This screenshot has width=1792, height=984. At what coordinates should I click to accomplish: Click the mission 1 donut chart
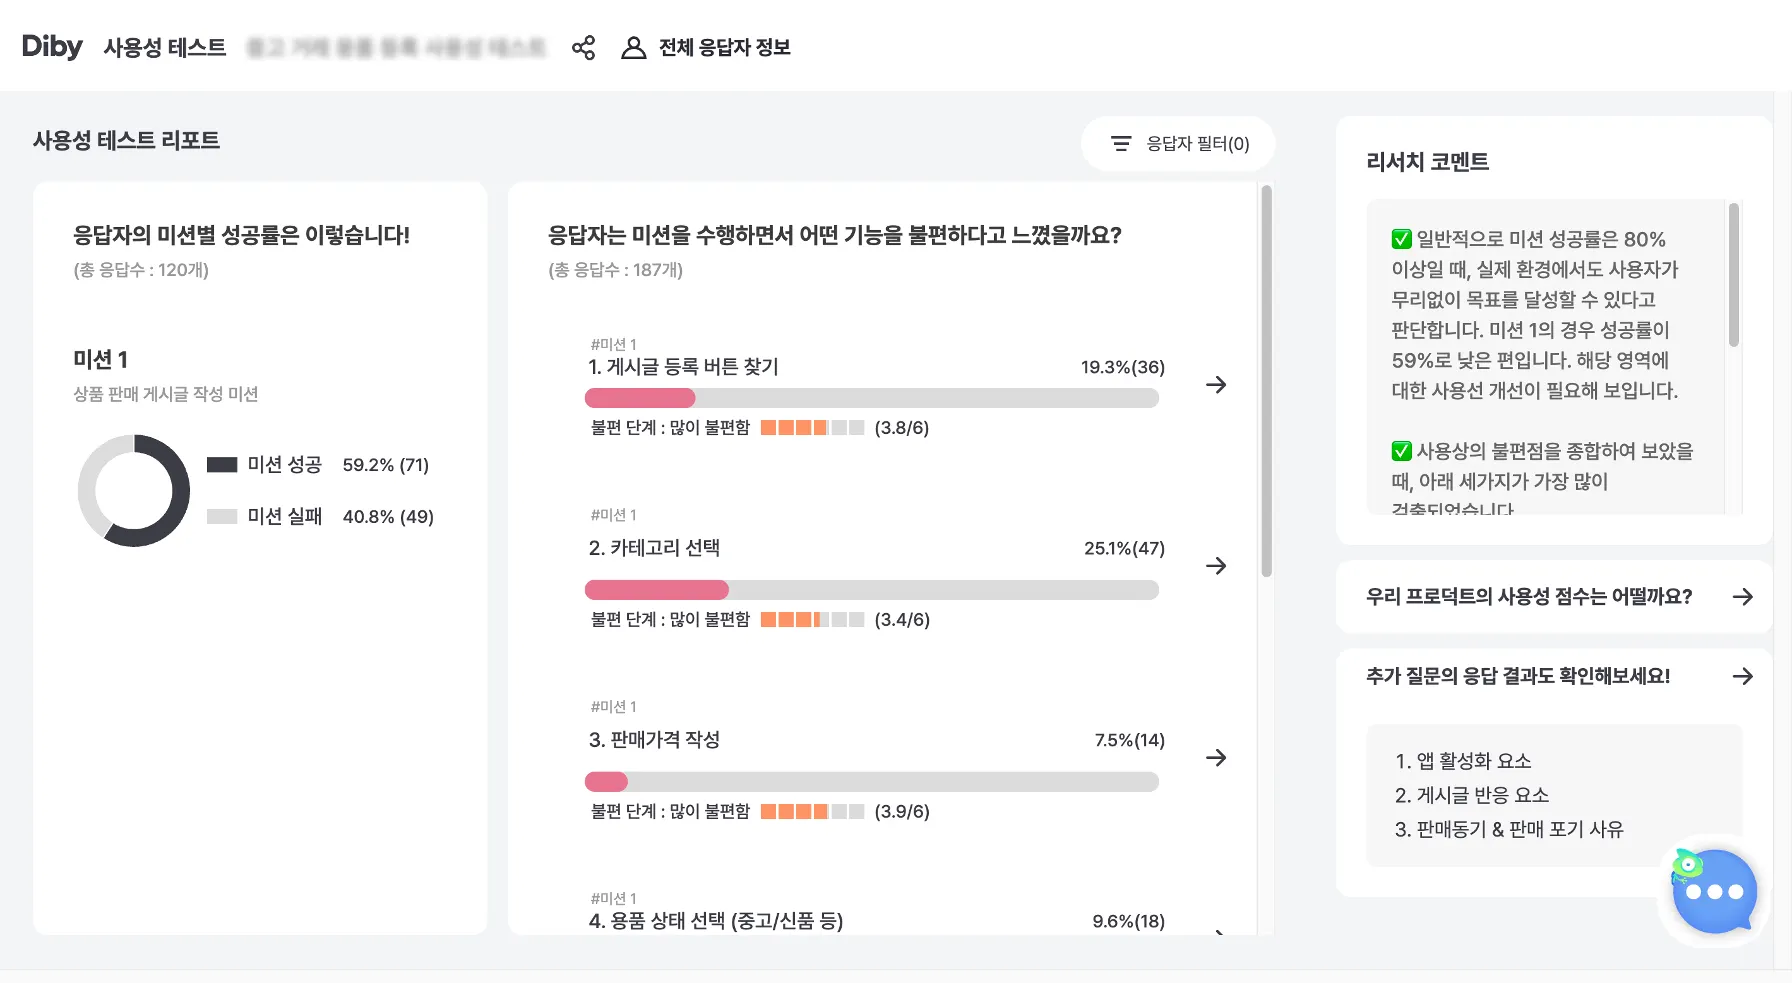[x=134, y=490]
